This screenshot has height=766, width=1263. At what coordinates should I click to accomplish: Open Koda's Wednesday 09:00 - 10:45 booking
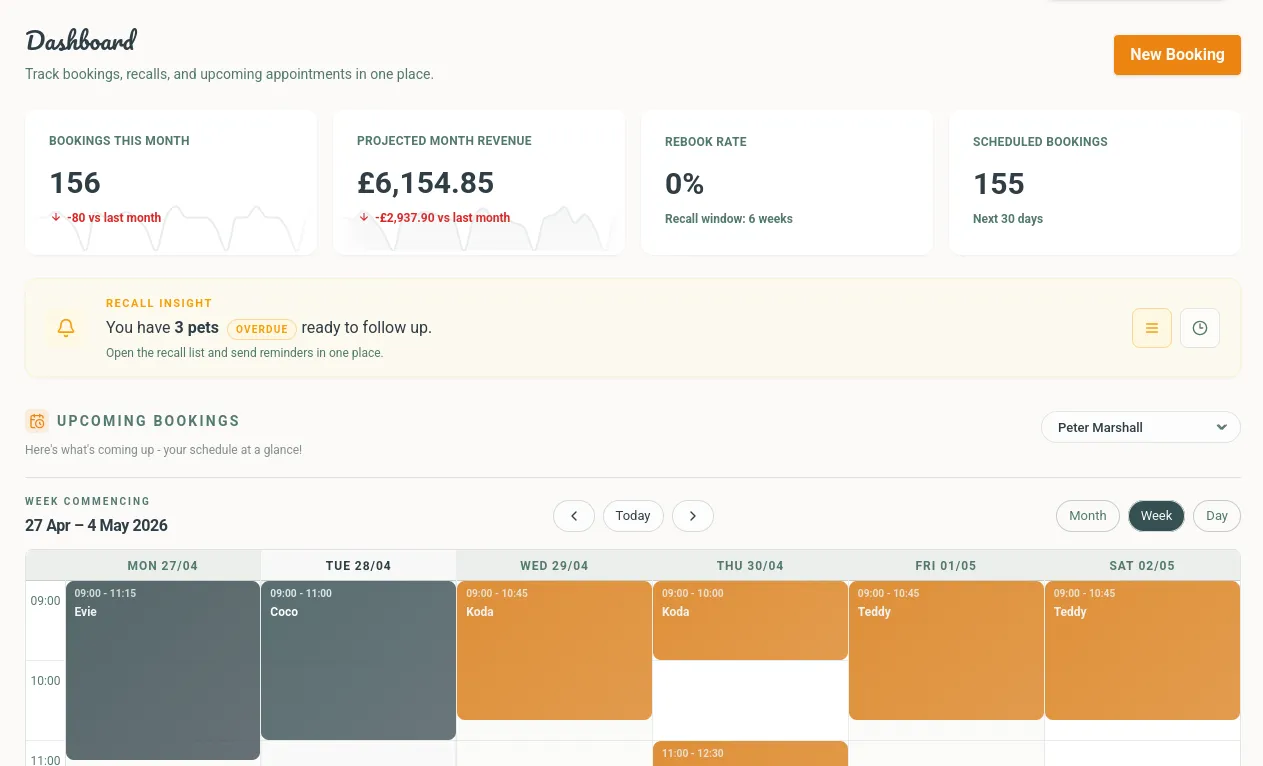(554, 650)
